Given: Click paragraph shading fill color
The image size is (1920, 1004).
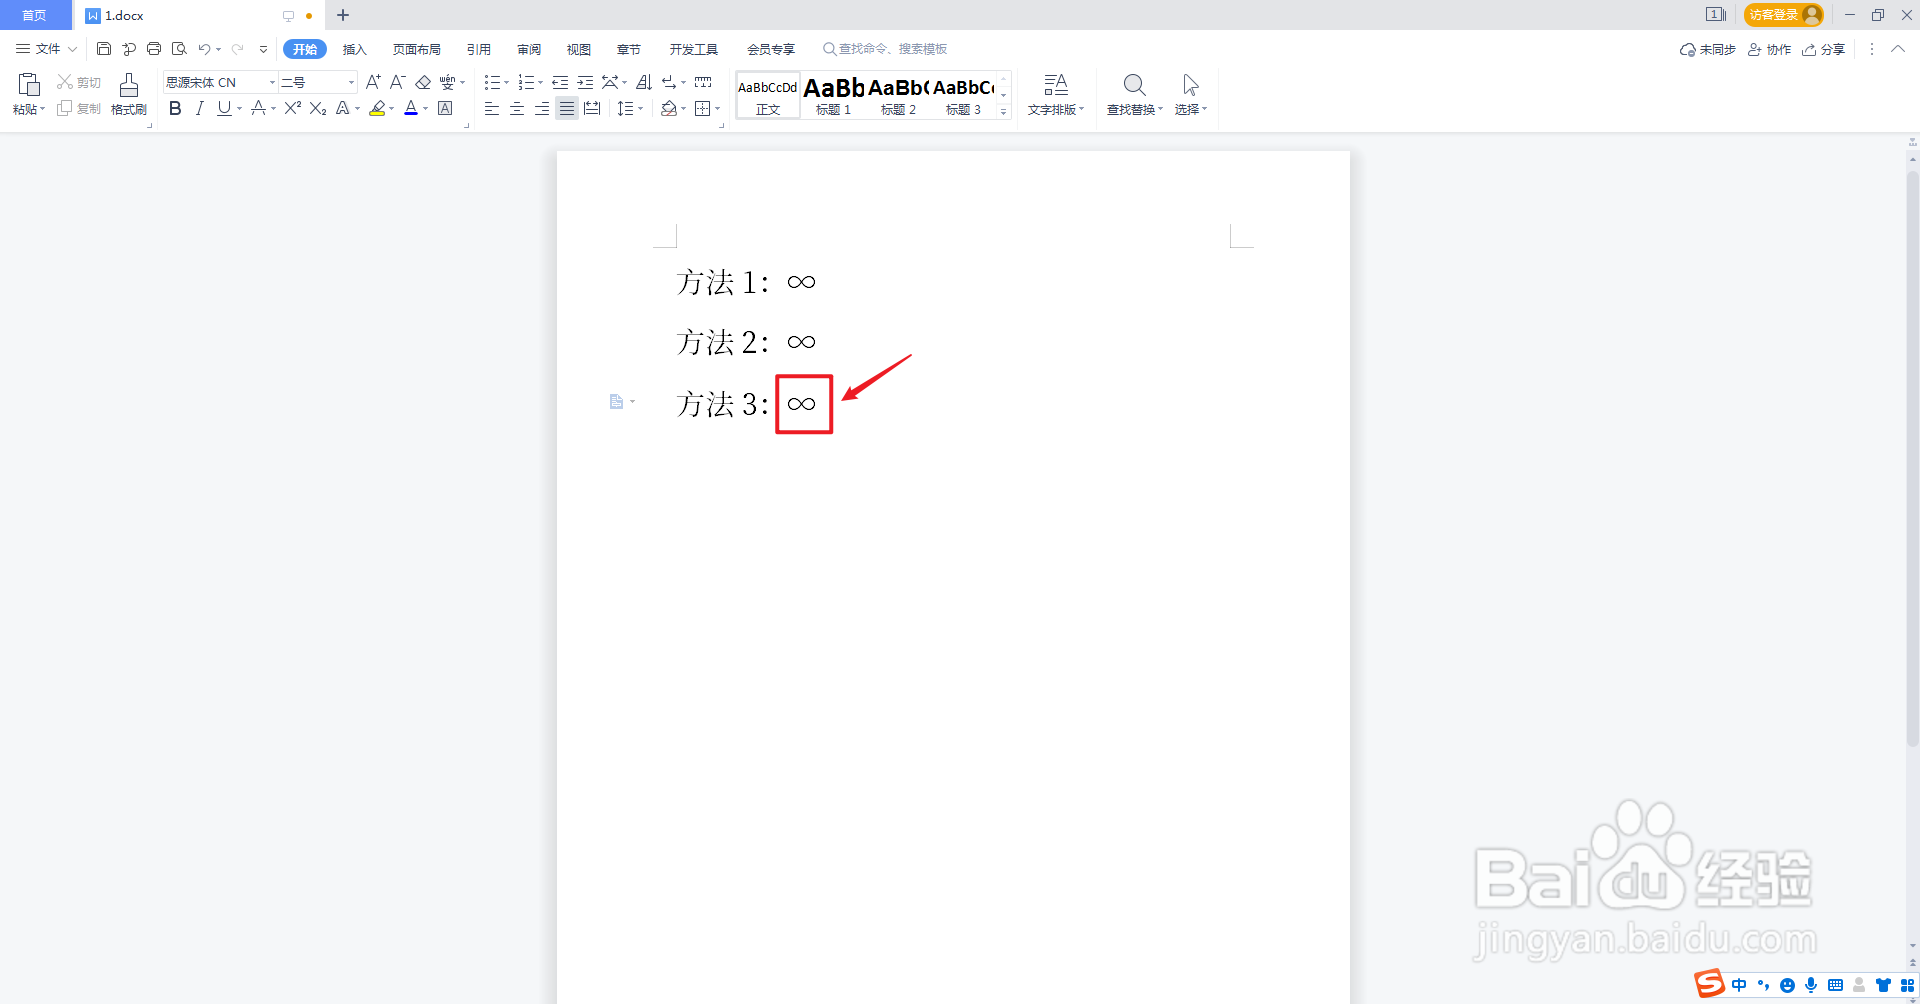Looking at the screenshot, I should [x=669, y=108].
